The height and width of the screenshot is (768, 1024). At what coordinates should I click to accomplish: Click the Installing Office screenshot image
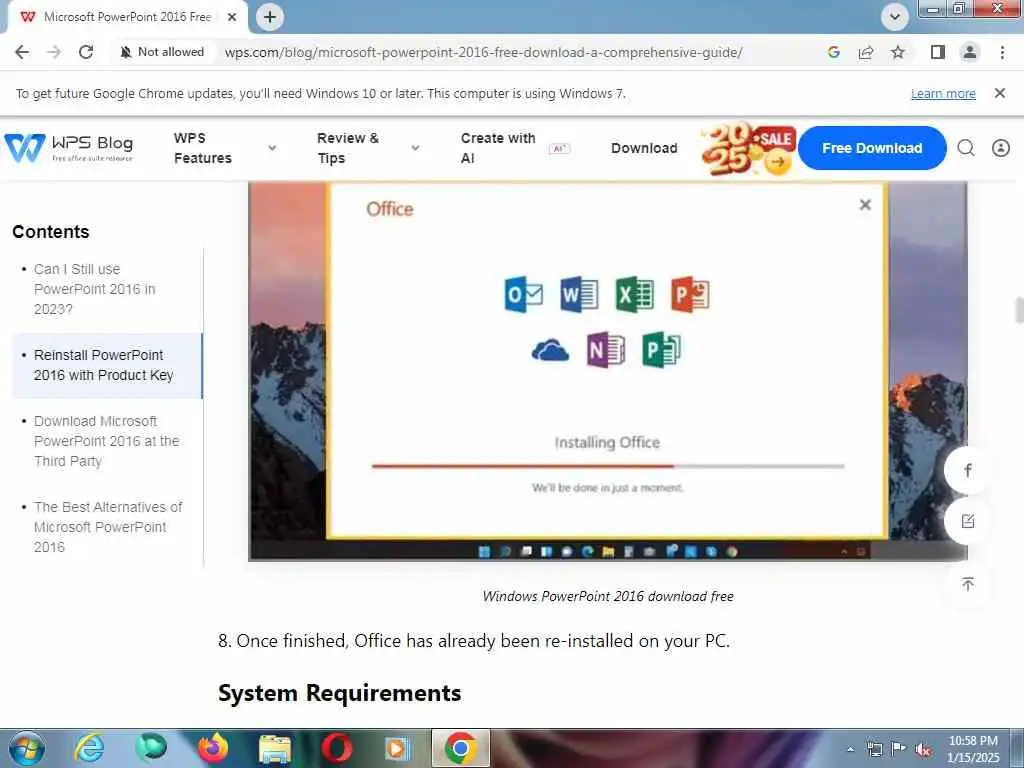[x=607, y=371]
